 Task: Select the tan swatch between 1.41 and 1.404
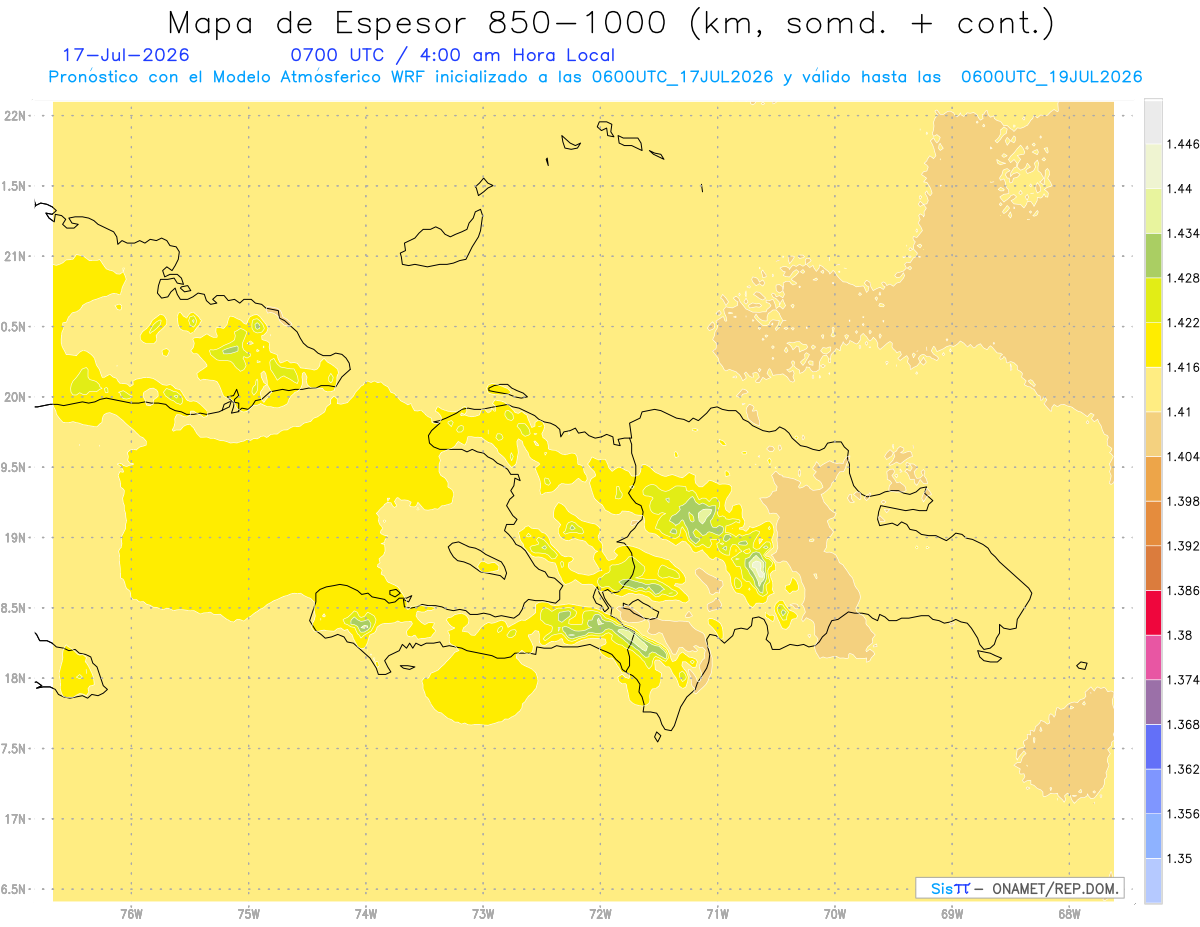tap(1153, 434)
